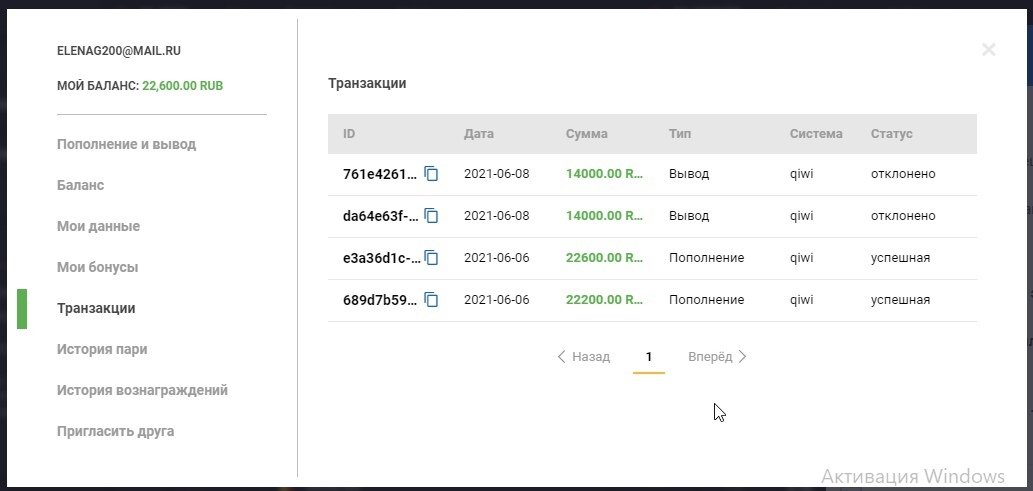Open Пригласить друга menu item
The image size is (1033, 491).
click(115, 431)
